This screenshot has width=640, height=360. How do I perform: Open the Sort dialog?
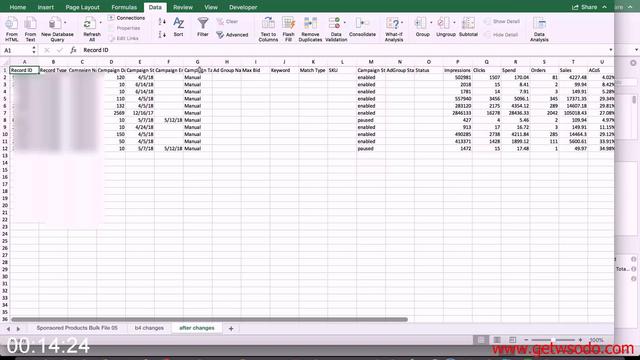coord(178,27)
